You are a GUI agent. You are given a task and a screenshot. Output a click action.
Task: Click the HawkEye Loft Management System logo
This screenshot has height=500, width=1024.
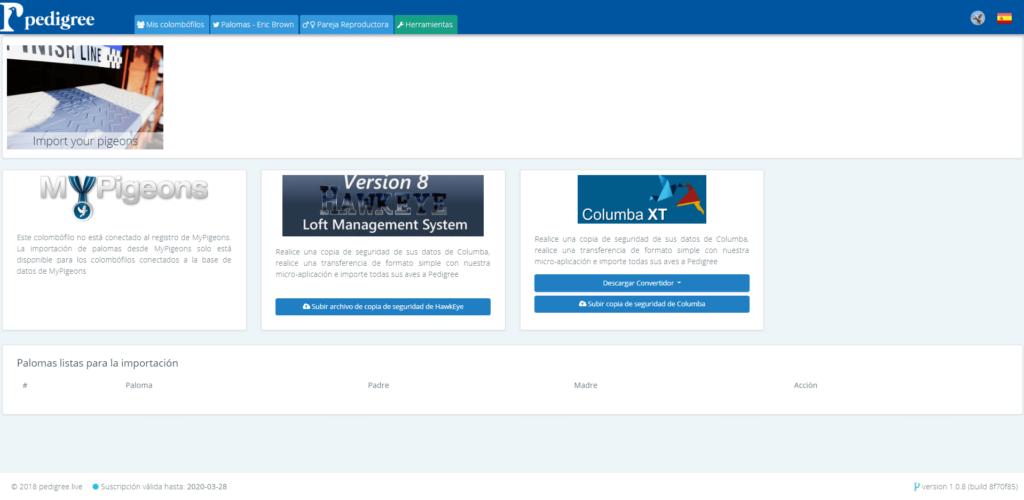382,205
